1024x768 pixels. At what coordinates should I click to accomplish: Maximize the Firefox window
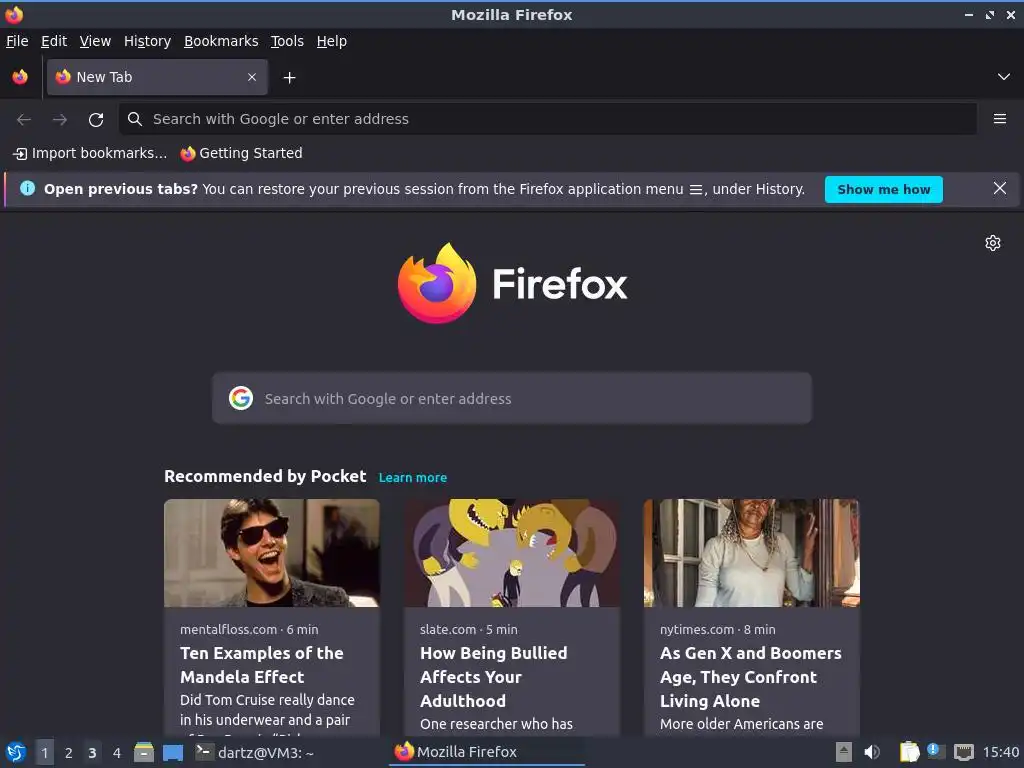[x=990, y=14]
